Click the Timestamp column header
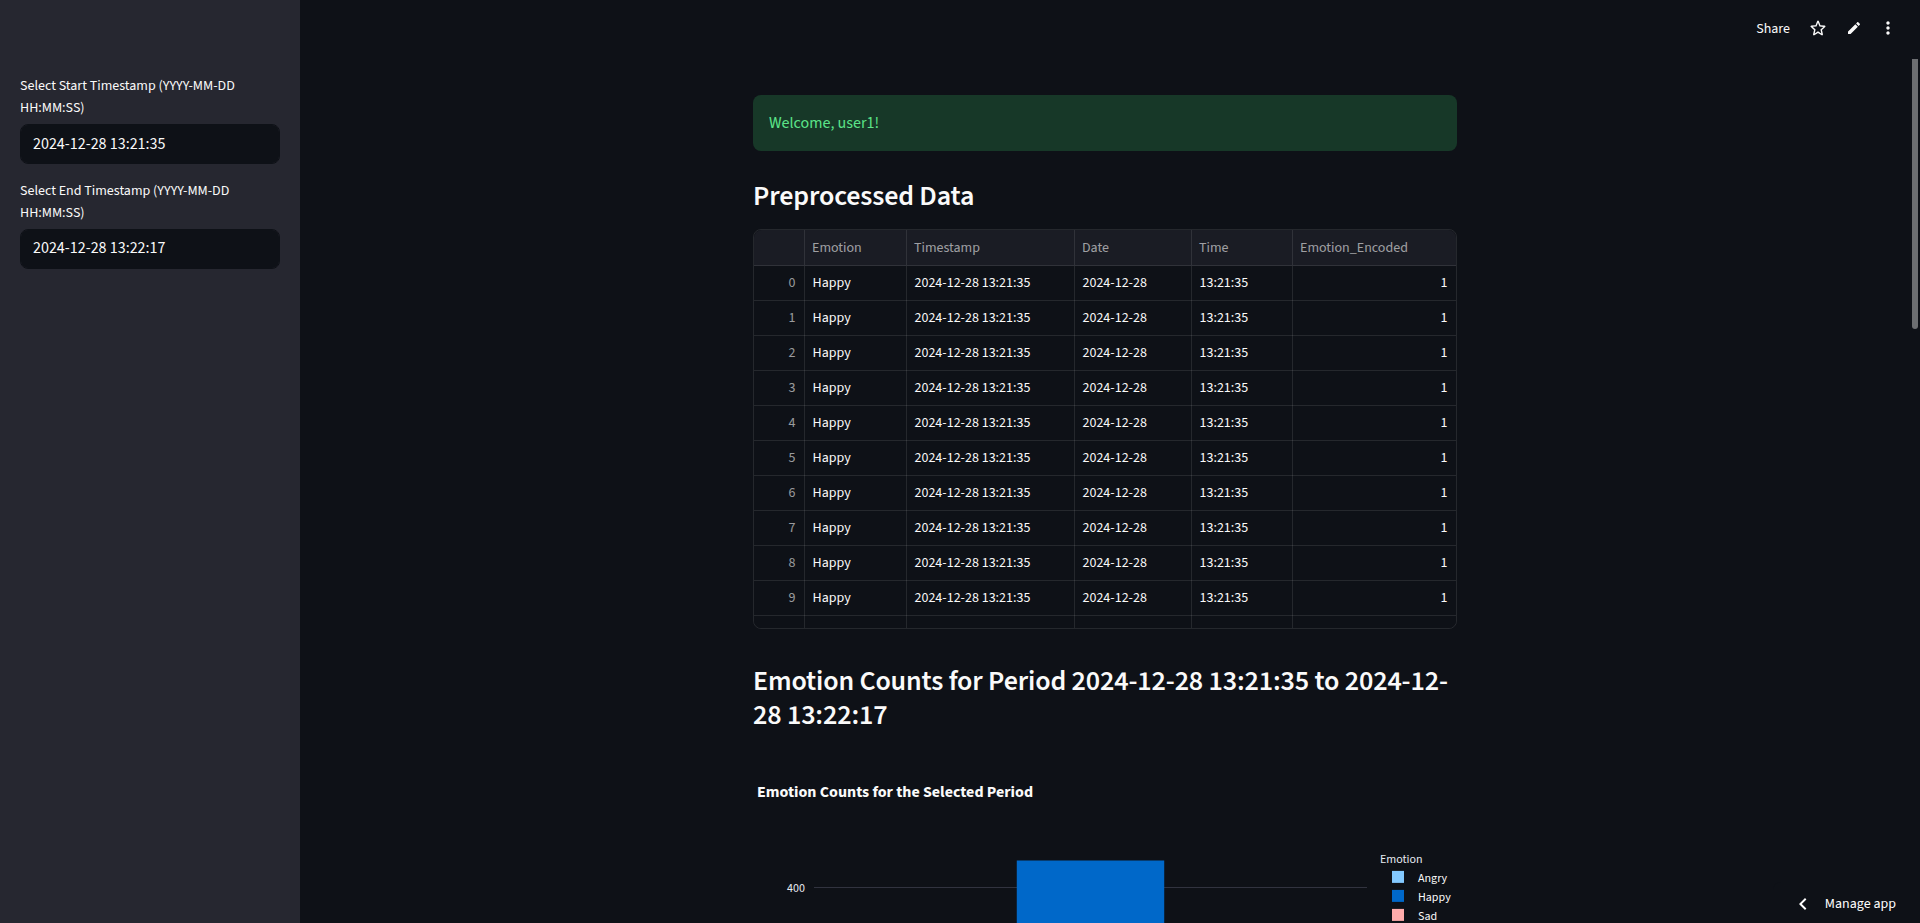The image size is (1920, 923). pos(990,247)
